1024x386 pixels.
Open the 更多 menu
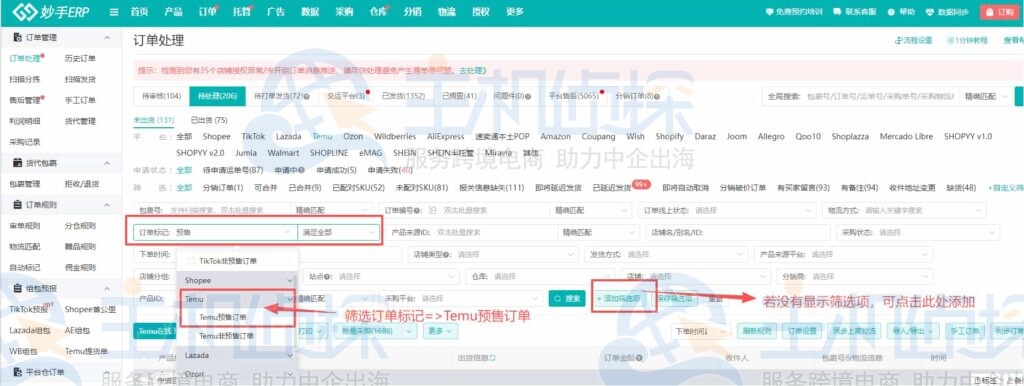coord(515,12)
